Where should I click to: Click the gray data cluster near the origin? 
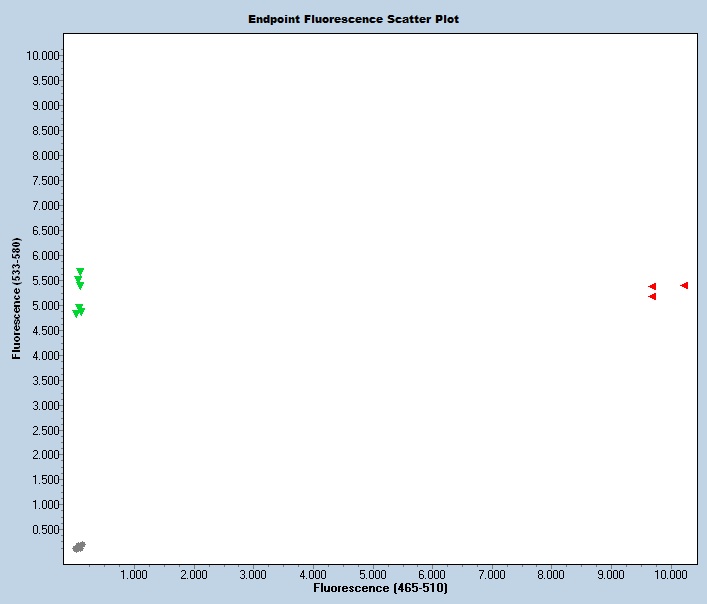coord(79,547)
